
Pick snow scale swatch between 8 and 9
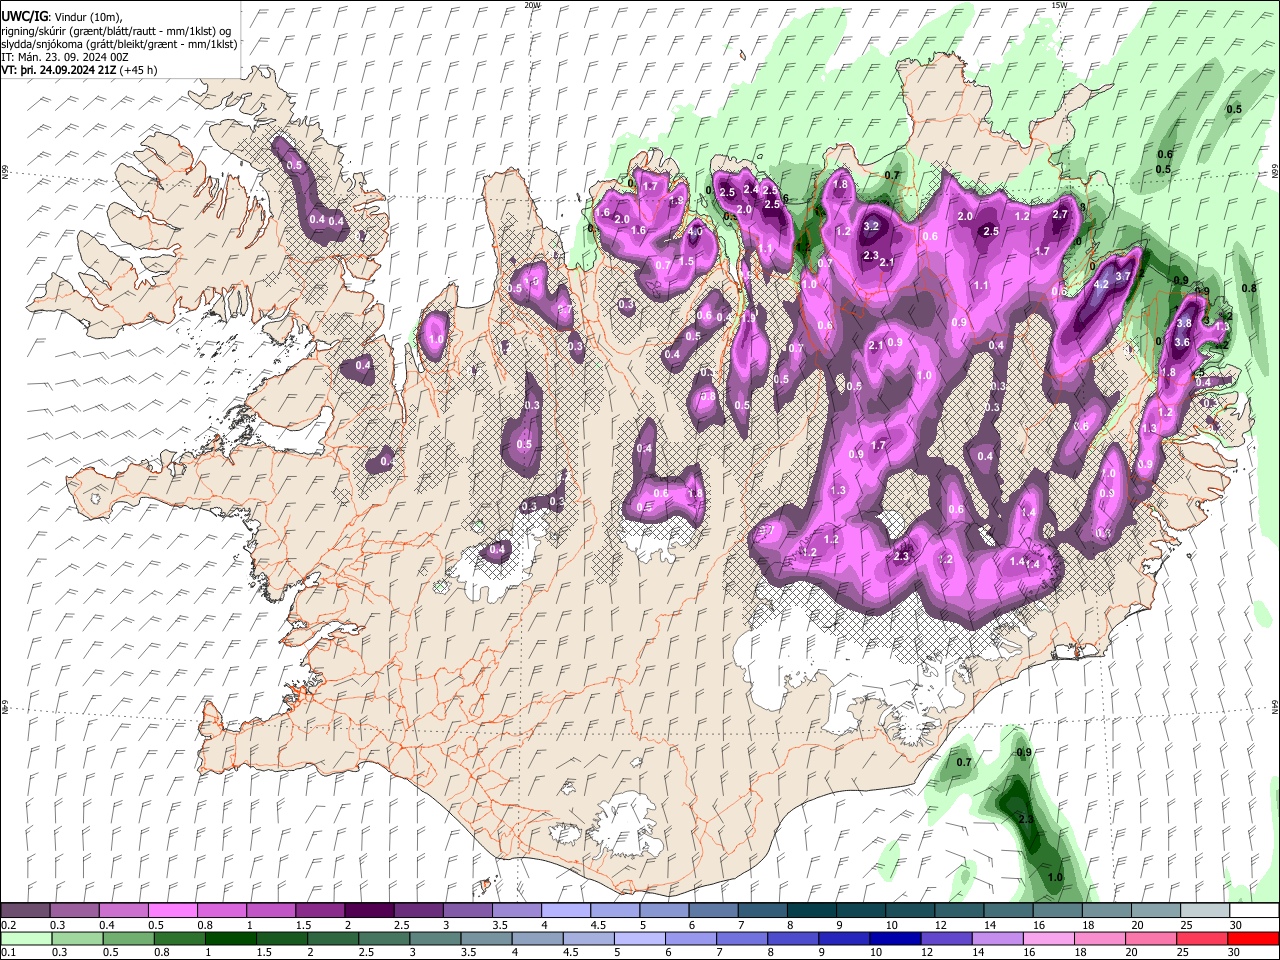(x=812, y=911)
